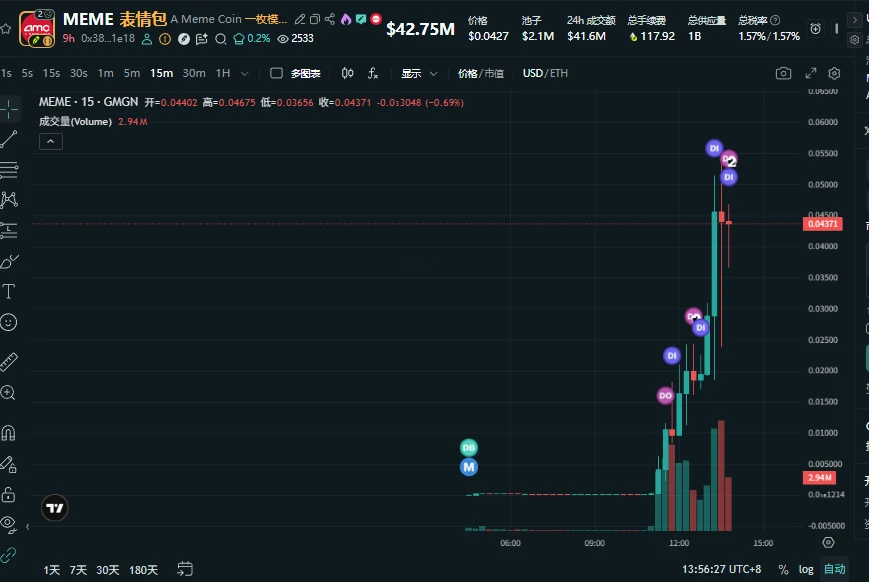The height and width of the screenshot is (582, 869).
Task: Click the TradingView logo badge
Action: click(x=55, y=508)
